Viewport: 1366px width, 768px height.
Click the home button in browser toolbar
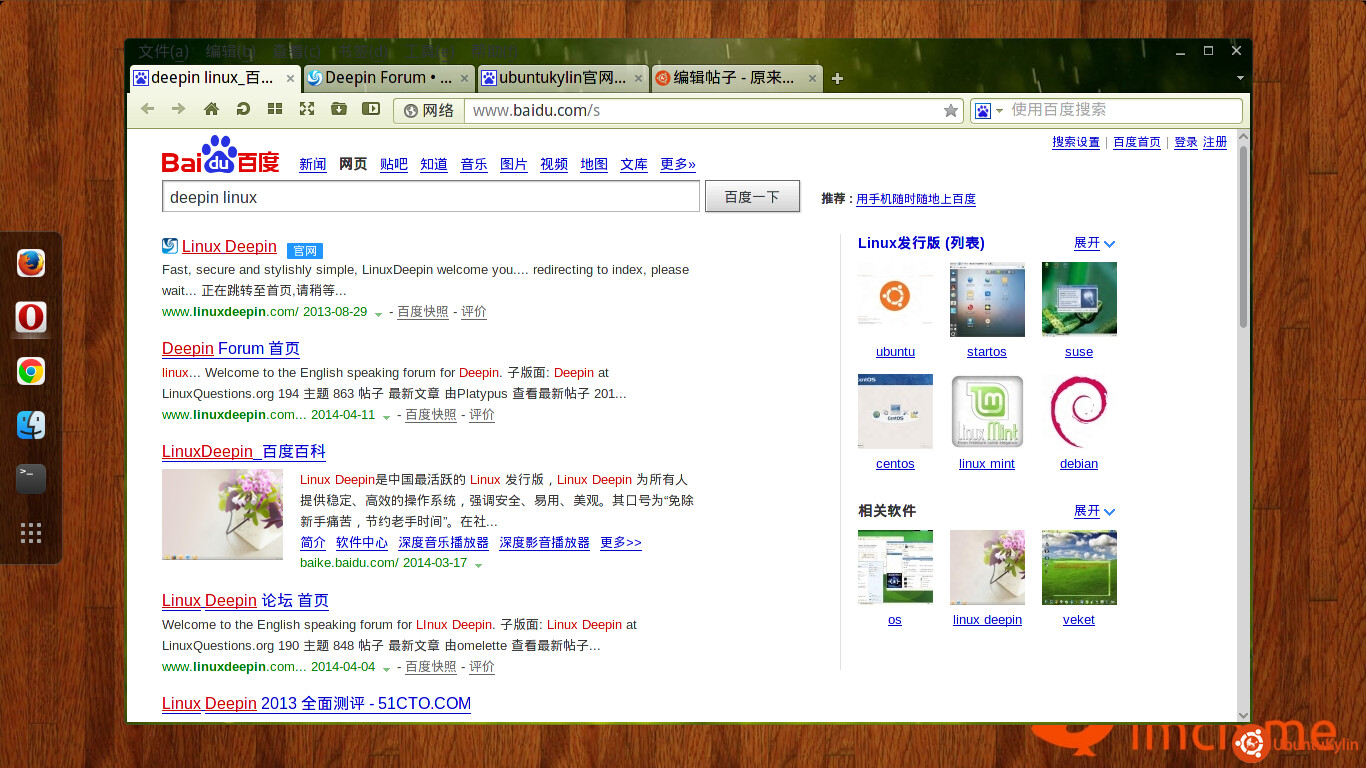(x=211, y=109)
